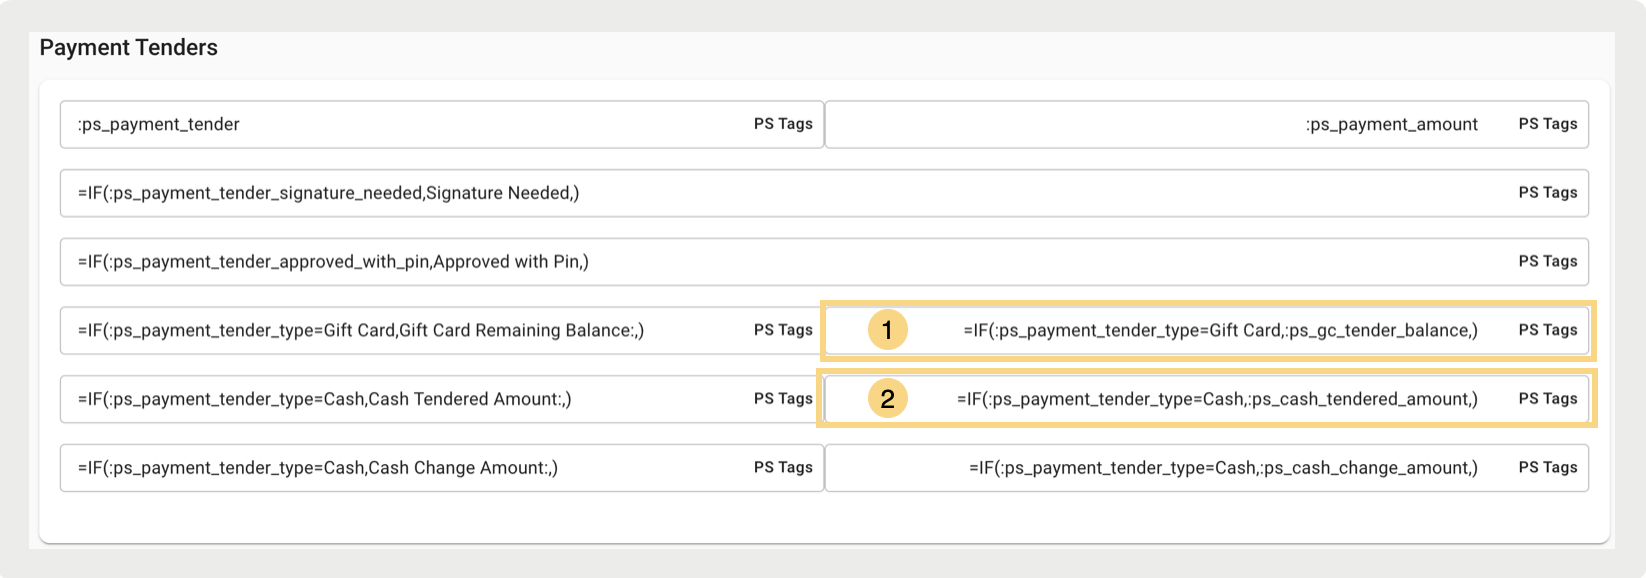This screenshot has height=578, width=1646.
Task: Open PS Tags for :ps_cash_tendered_amount field
Action: [1548, 399]
